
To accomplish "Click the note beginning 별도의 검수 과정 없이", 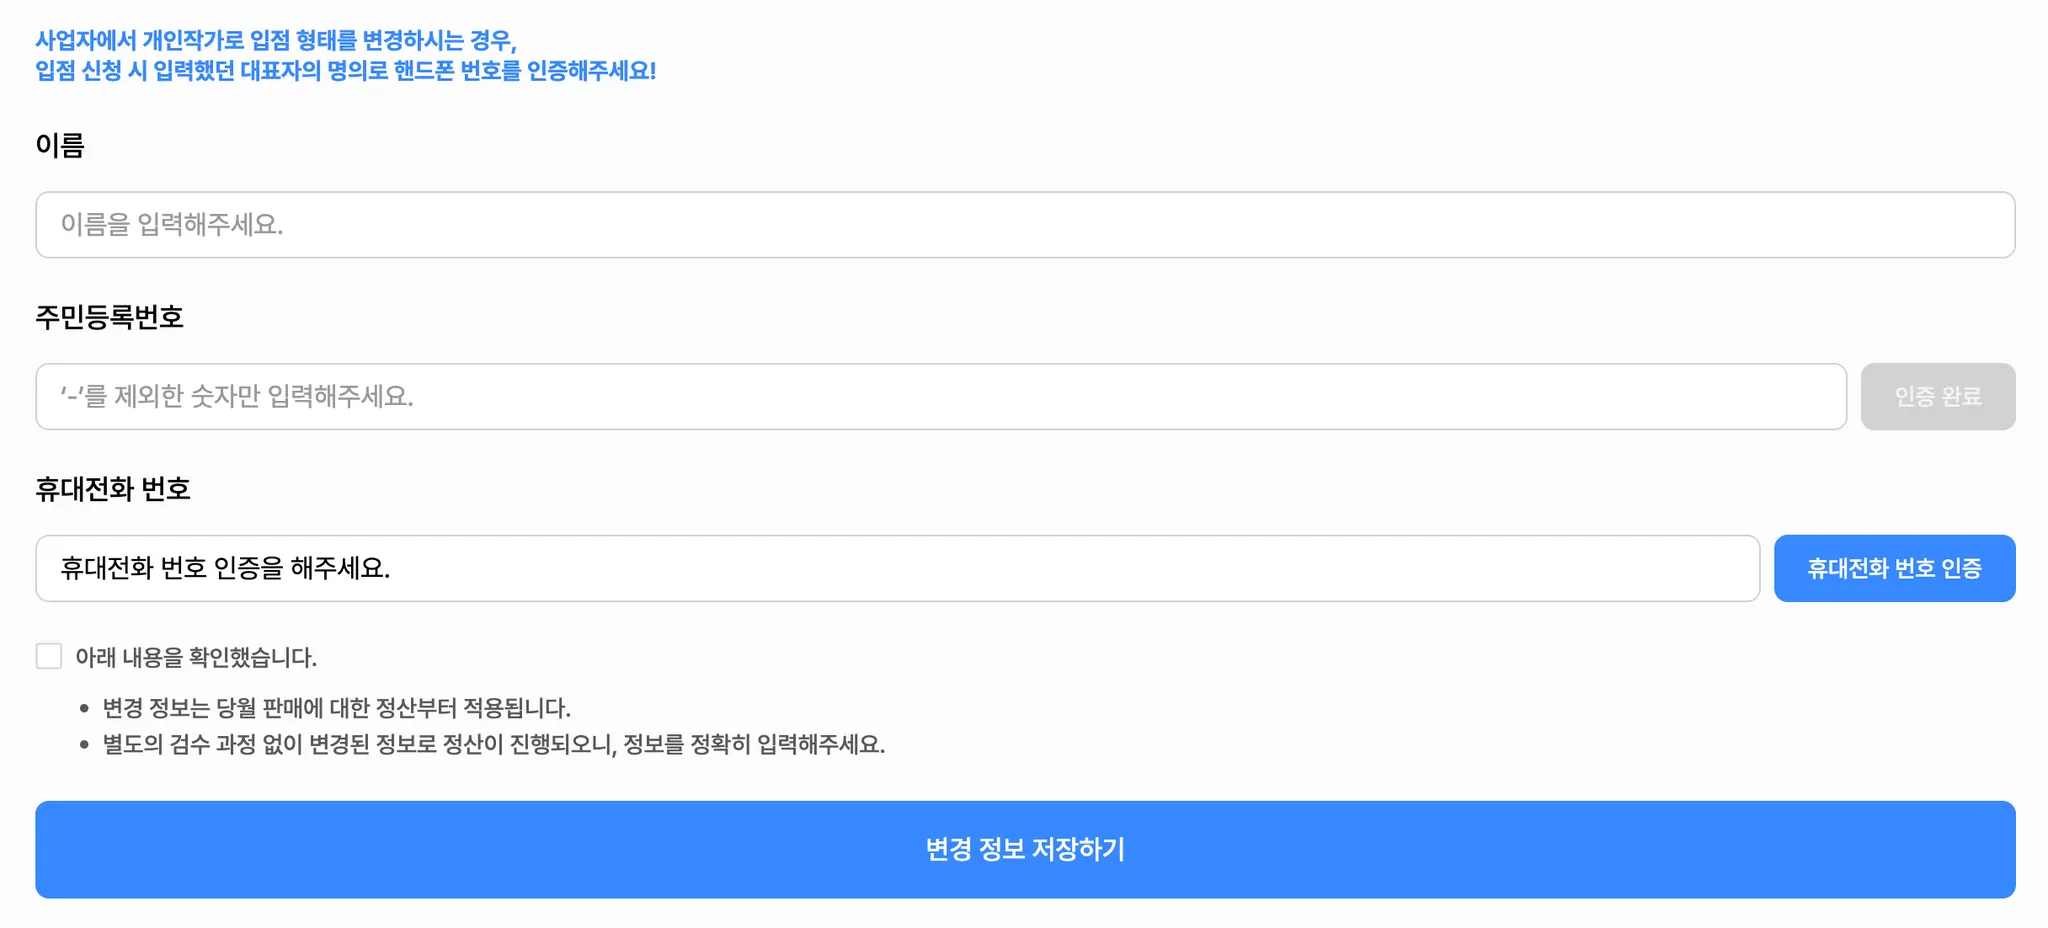I will tap(493, 745).
